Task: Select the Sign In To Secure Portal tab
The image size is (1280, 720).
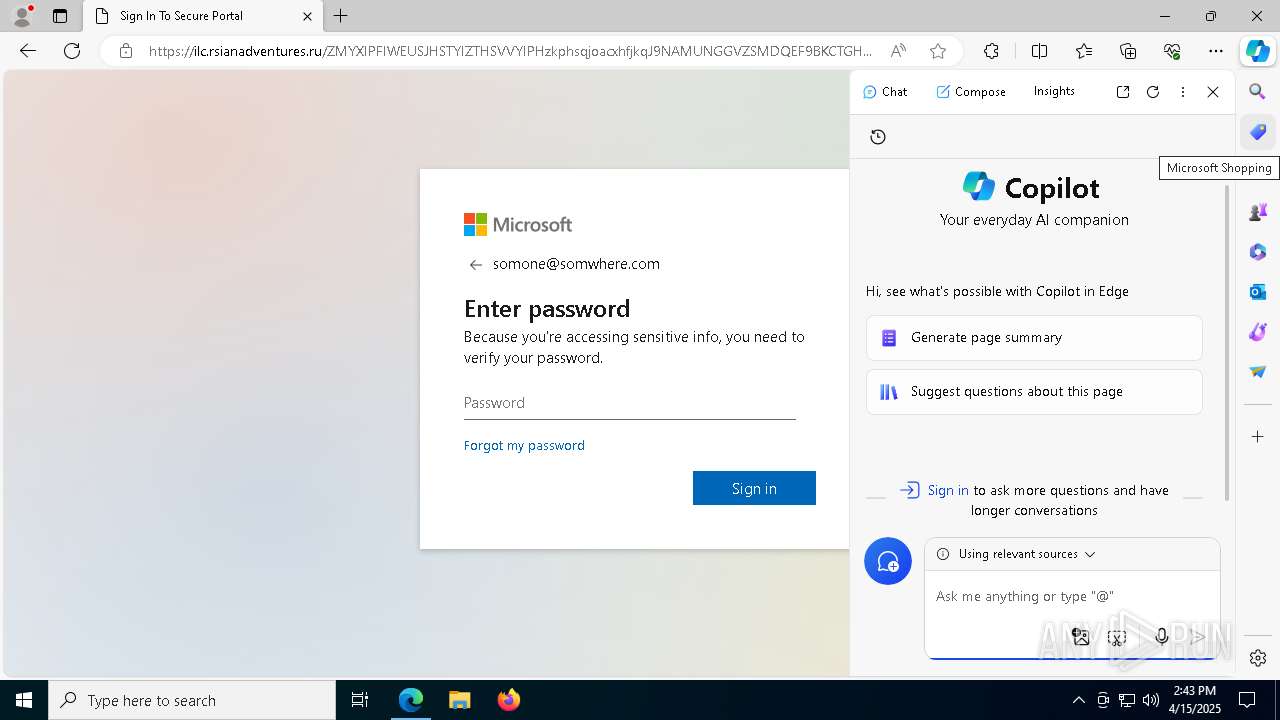Action: tap(203, 16)
